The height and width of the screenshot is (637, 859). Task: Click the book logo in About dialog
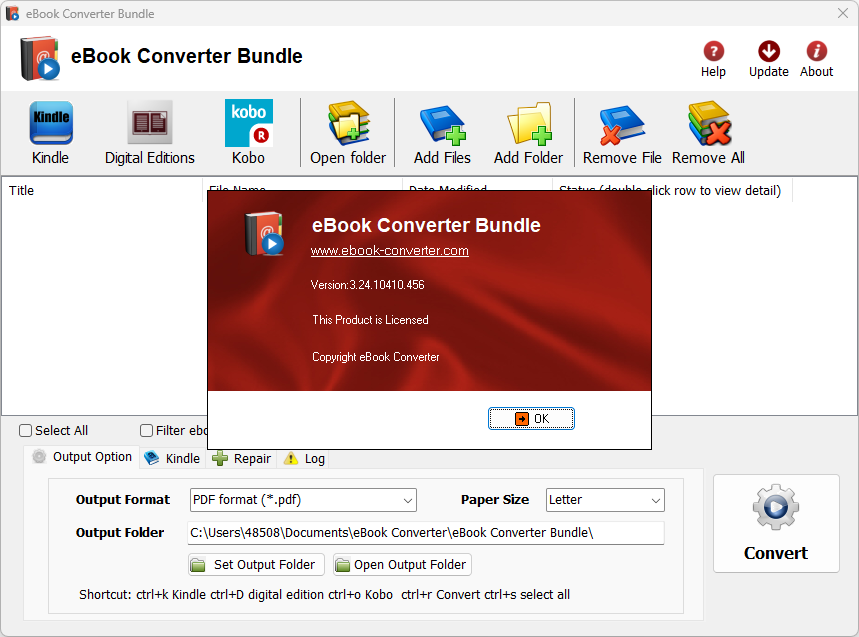264,233
